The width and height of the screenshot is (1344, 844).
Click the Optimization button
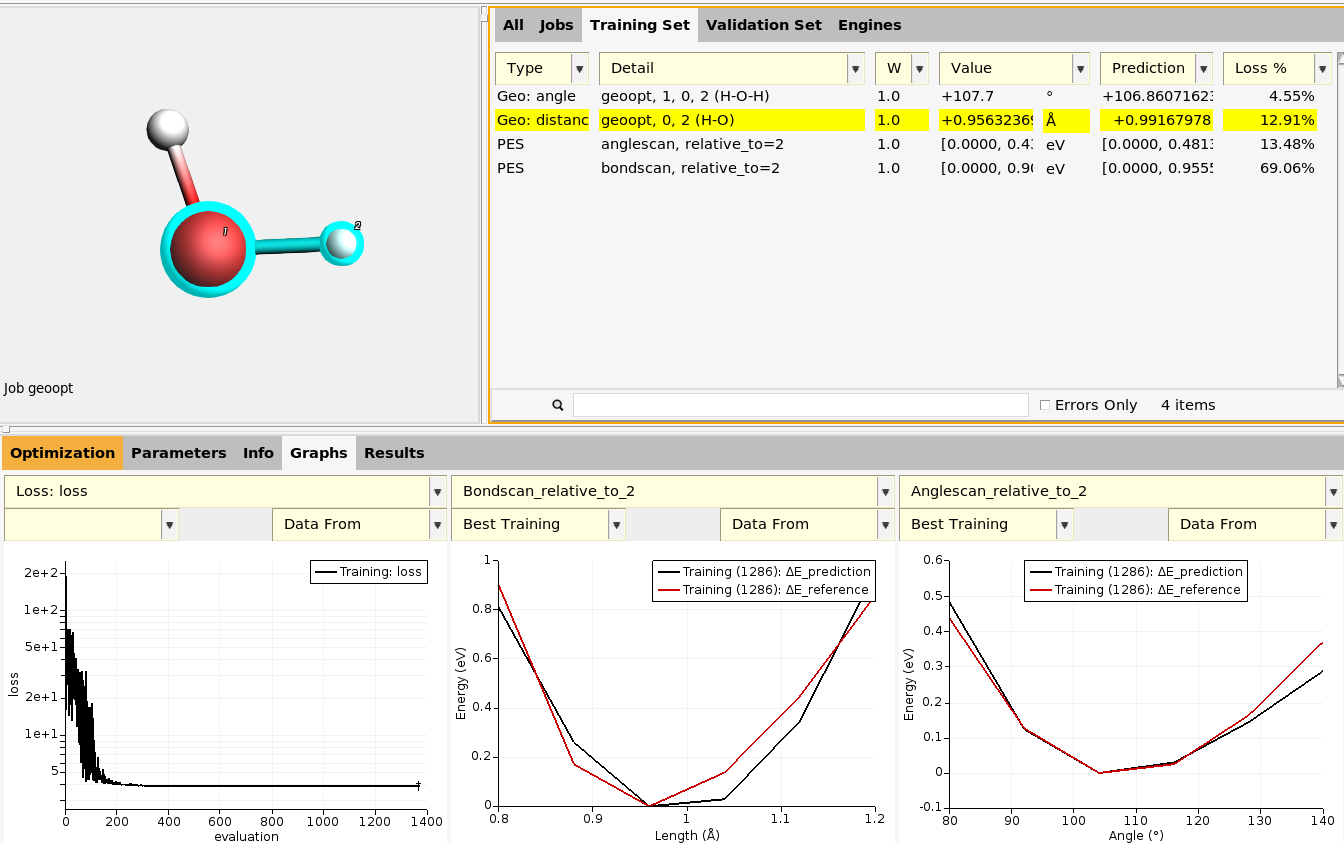tap(63, 453)
